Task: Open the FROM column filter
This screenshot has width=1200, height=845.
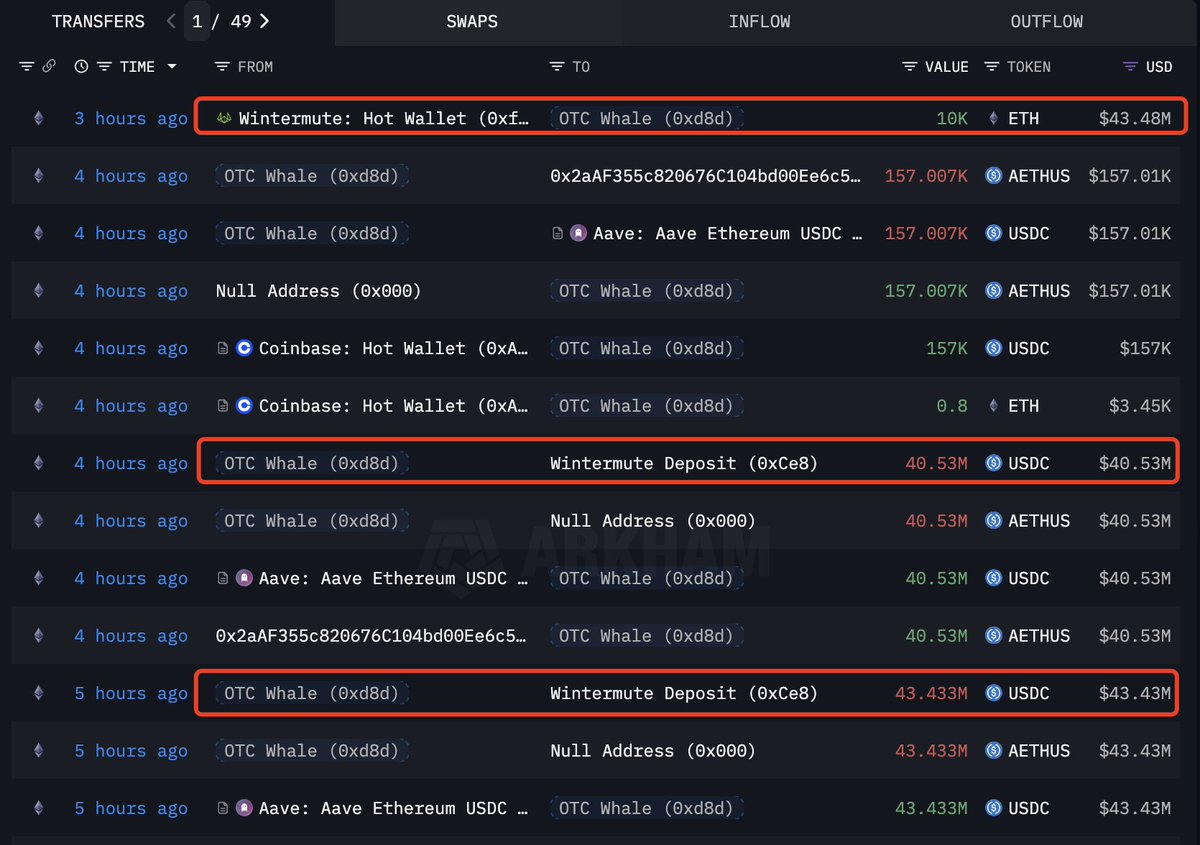Action: pos(223,67)
